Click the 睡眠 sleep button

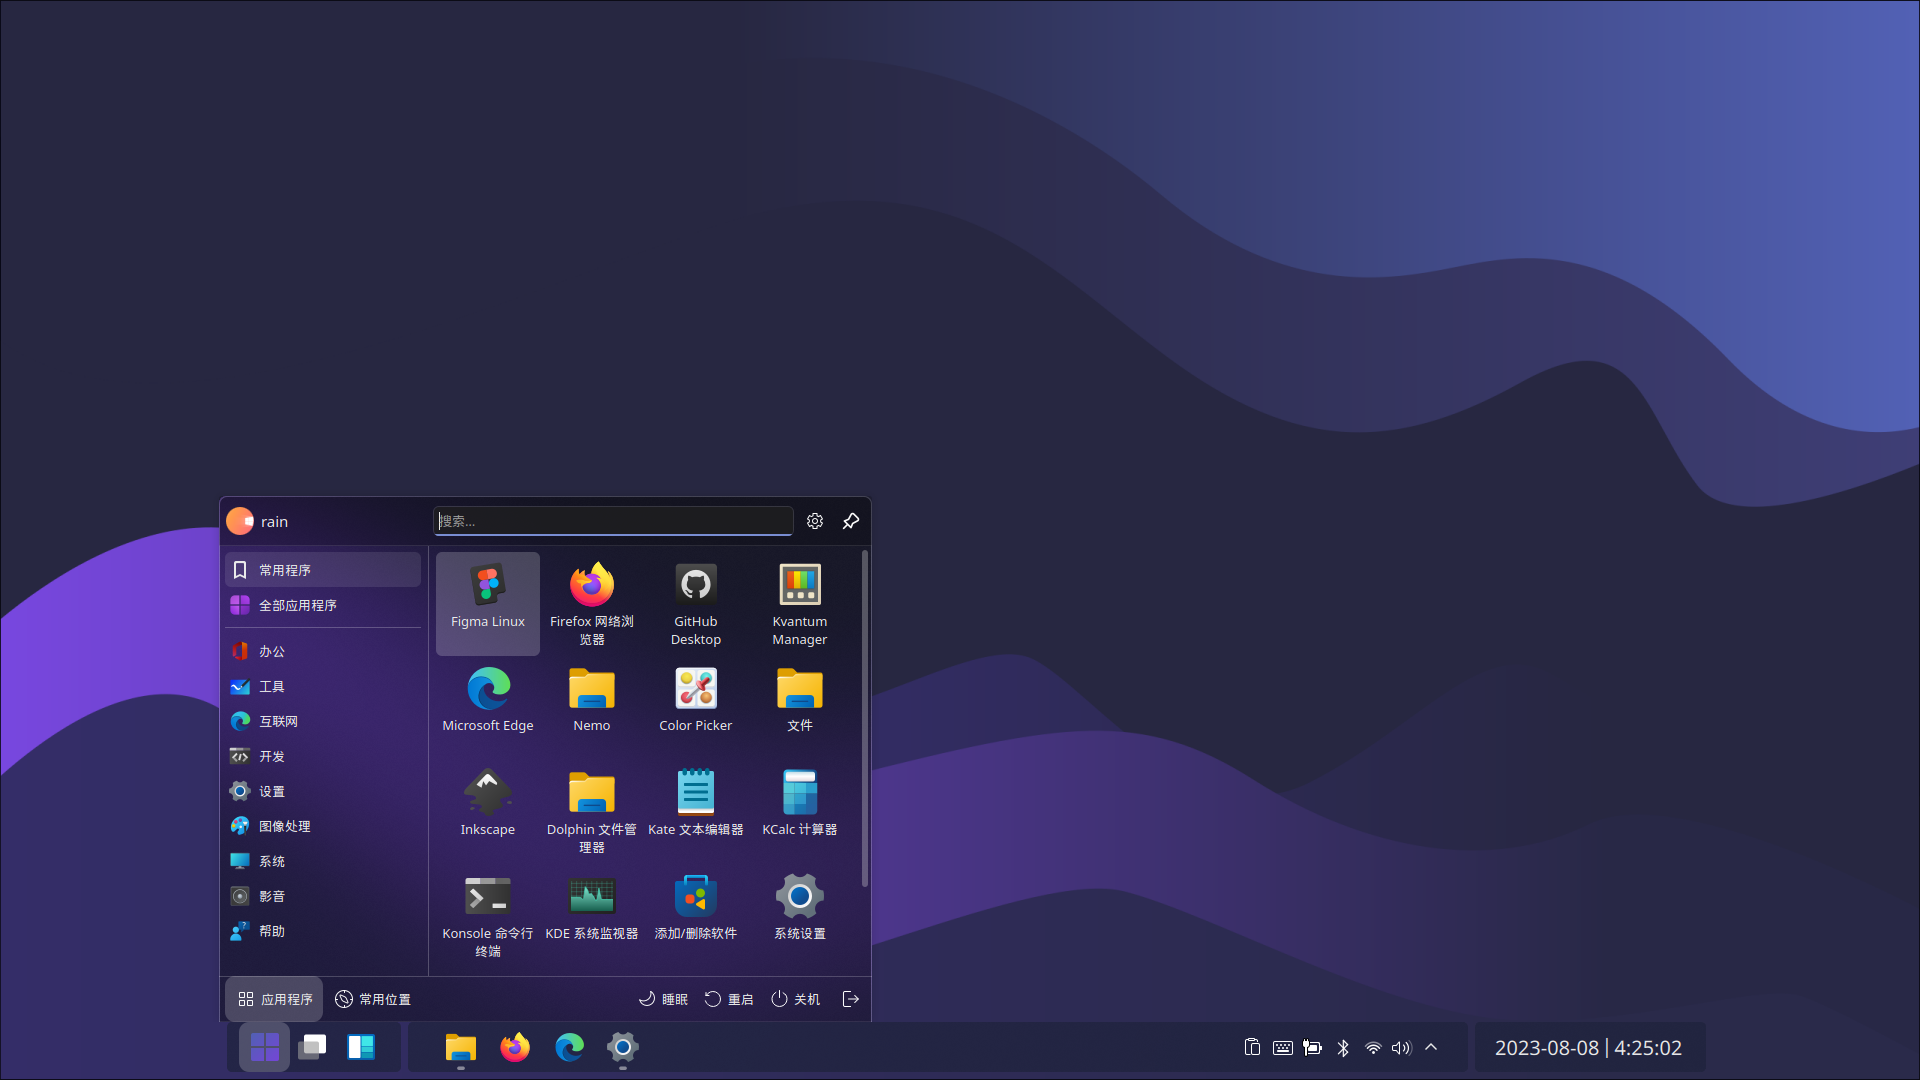pyautogui.click(x=663, y=999)
